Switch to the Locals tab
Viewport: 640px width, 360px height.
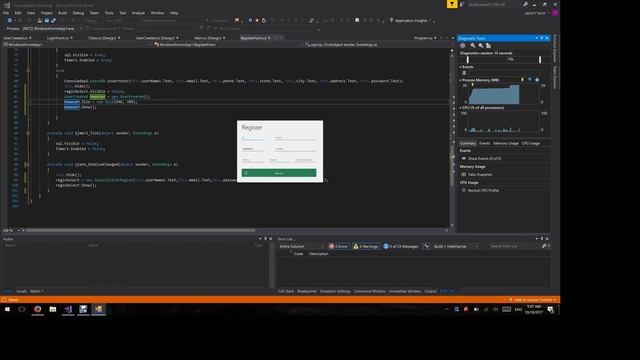point(21,291)
